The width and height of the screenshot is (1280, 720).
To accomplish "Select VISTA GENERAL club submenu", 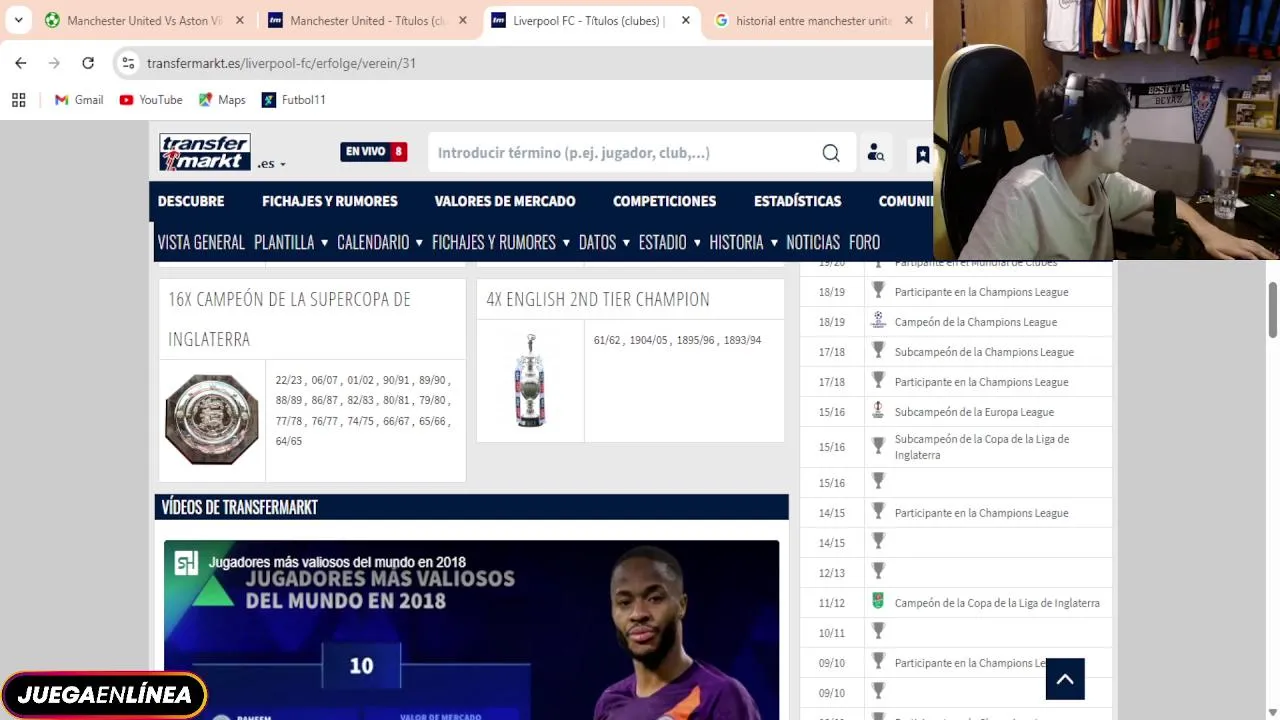I will 201,242.
